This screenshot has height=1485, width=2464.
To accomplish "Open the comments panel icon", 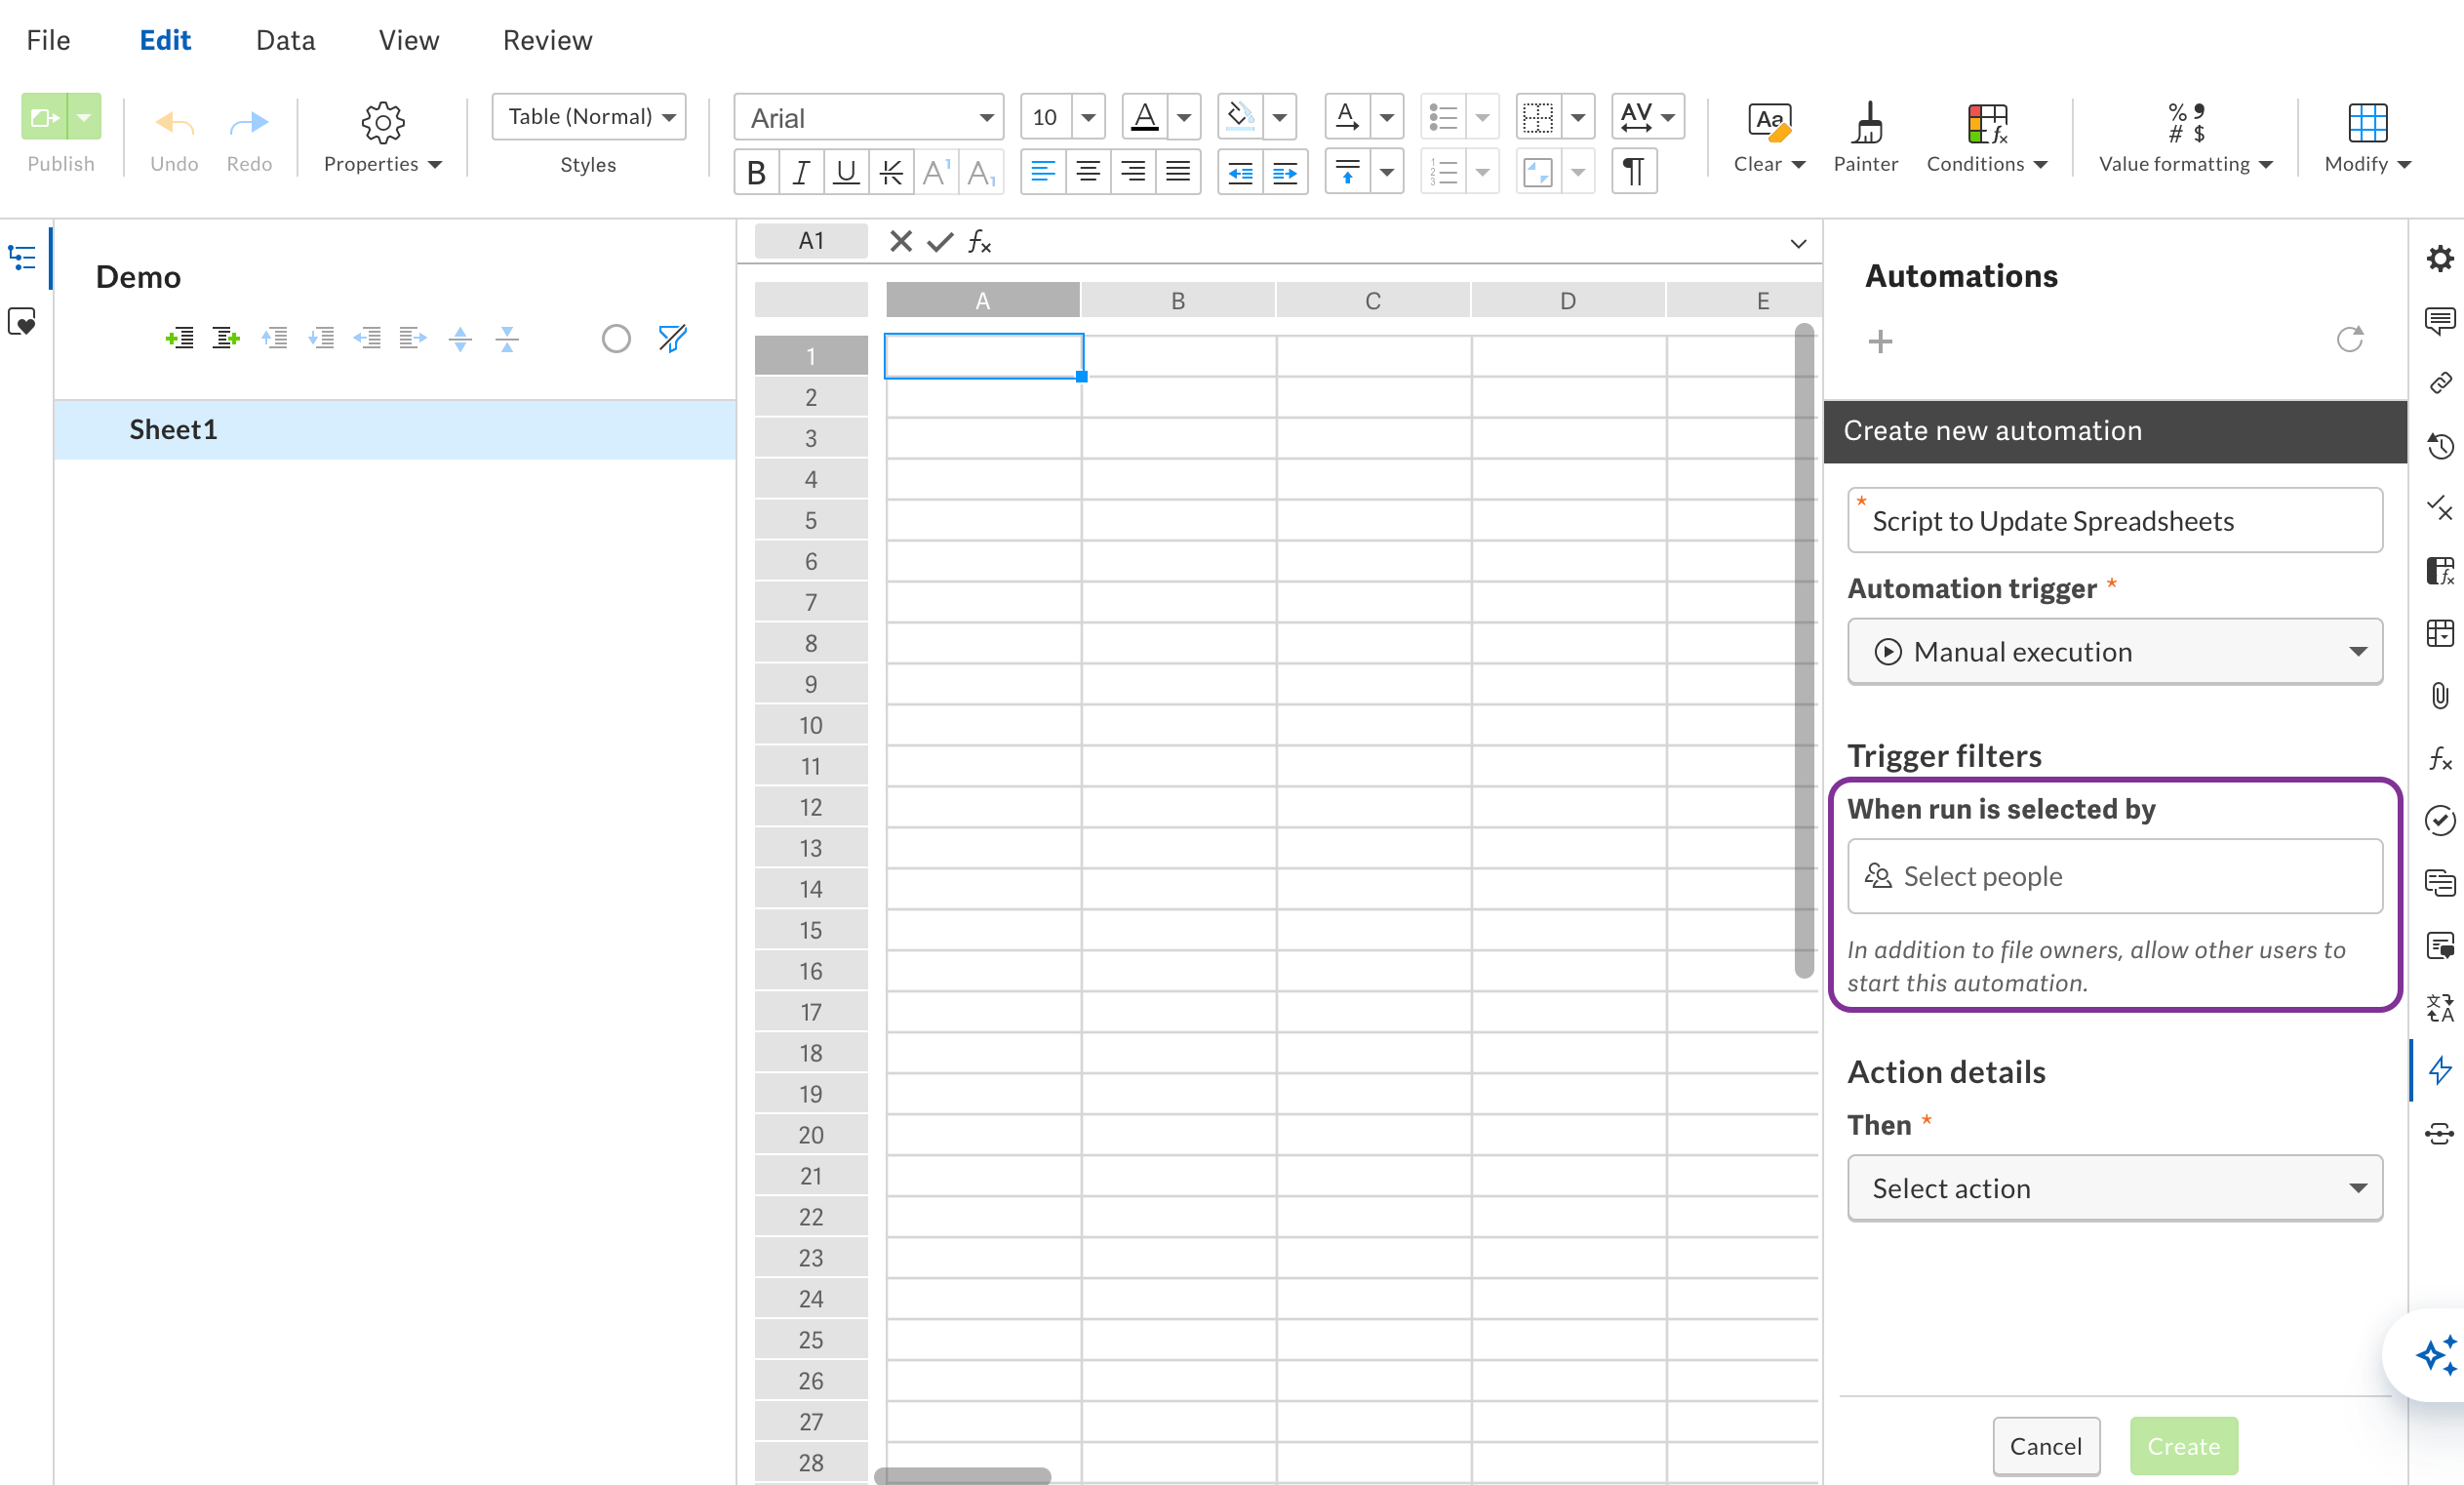I will point(2440,321).
